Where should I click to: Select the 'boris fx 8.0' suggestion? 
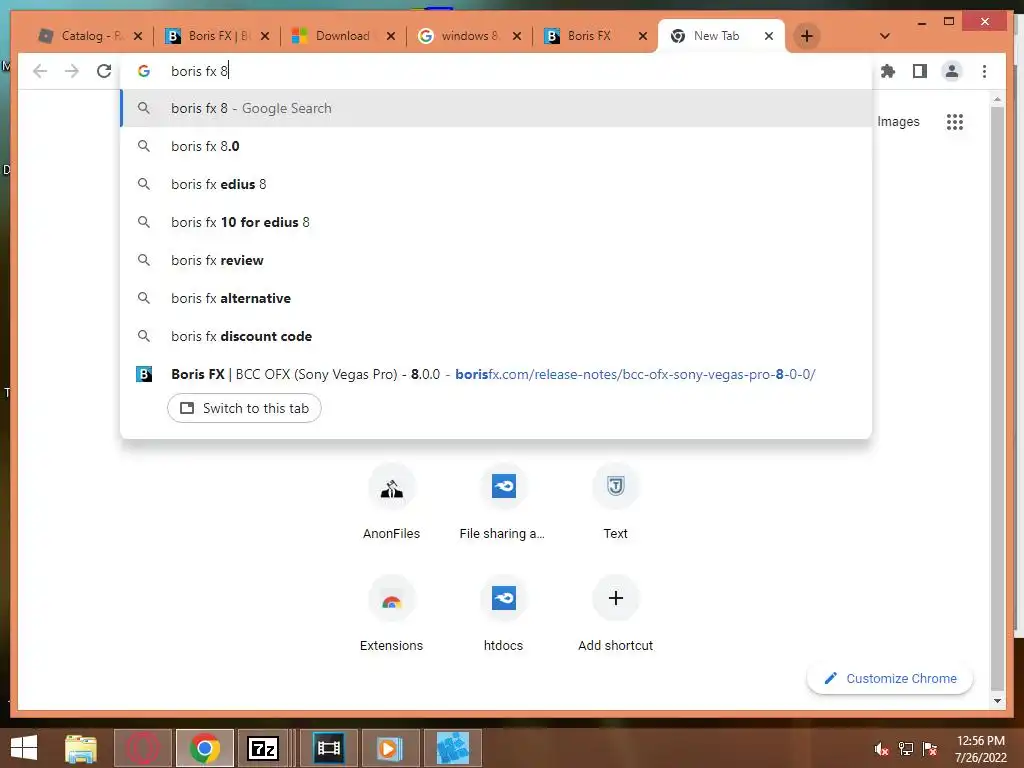496,146
